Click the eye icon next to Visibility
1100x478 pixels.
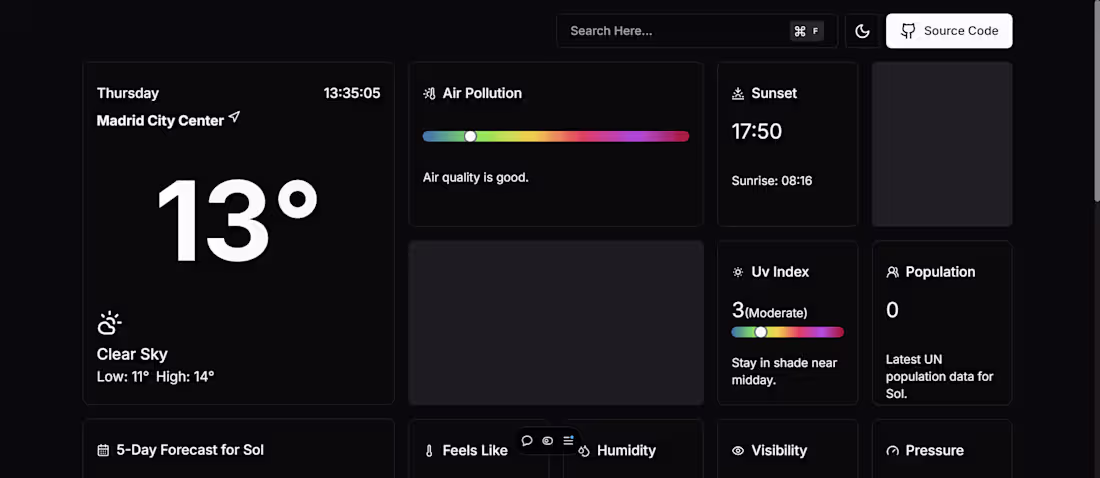click(x=738, y=451)
